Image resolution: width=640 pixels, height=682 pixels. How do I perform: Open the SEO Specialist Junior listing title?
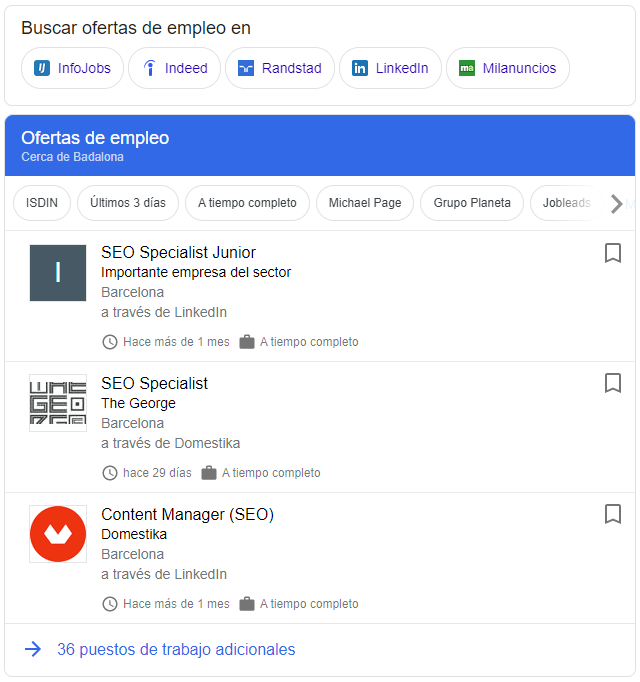click(x=178, y=253)
